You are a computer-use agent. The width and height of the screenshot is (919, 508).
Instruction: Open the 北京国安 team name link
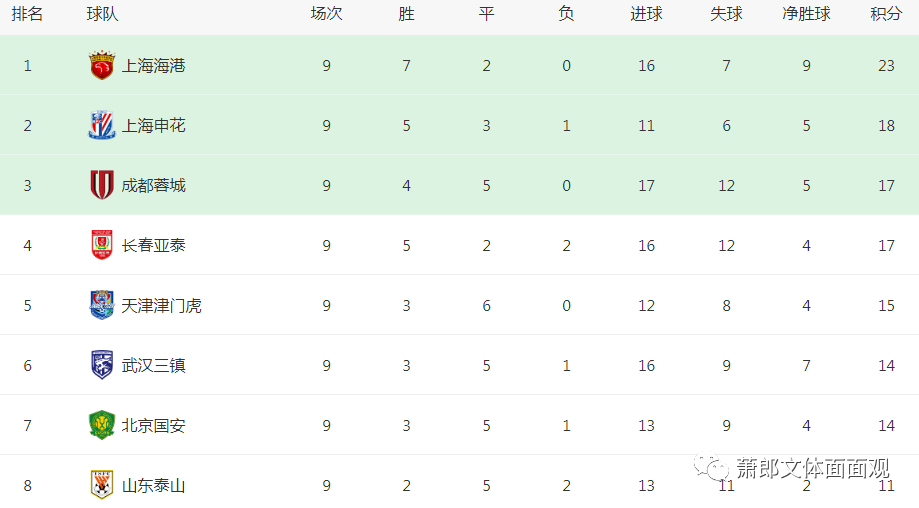tap(154, 426)
